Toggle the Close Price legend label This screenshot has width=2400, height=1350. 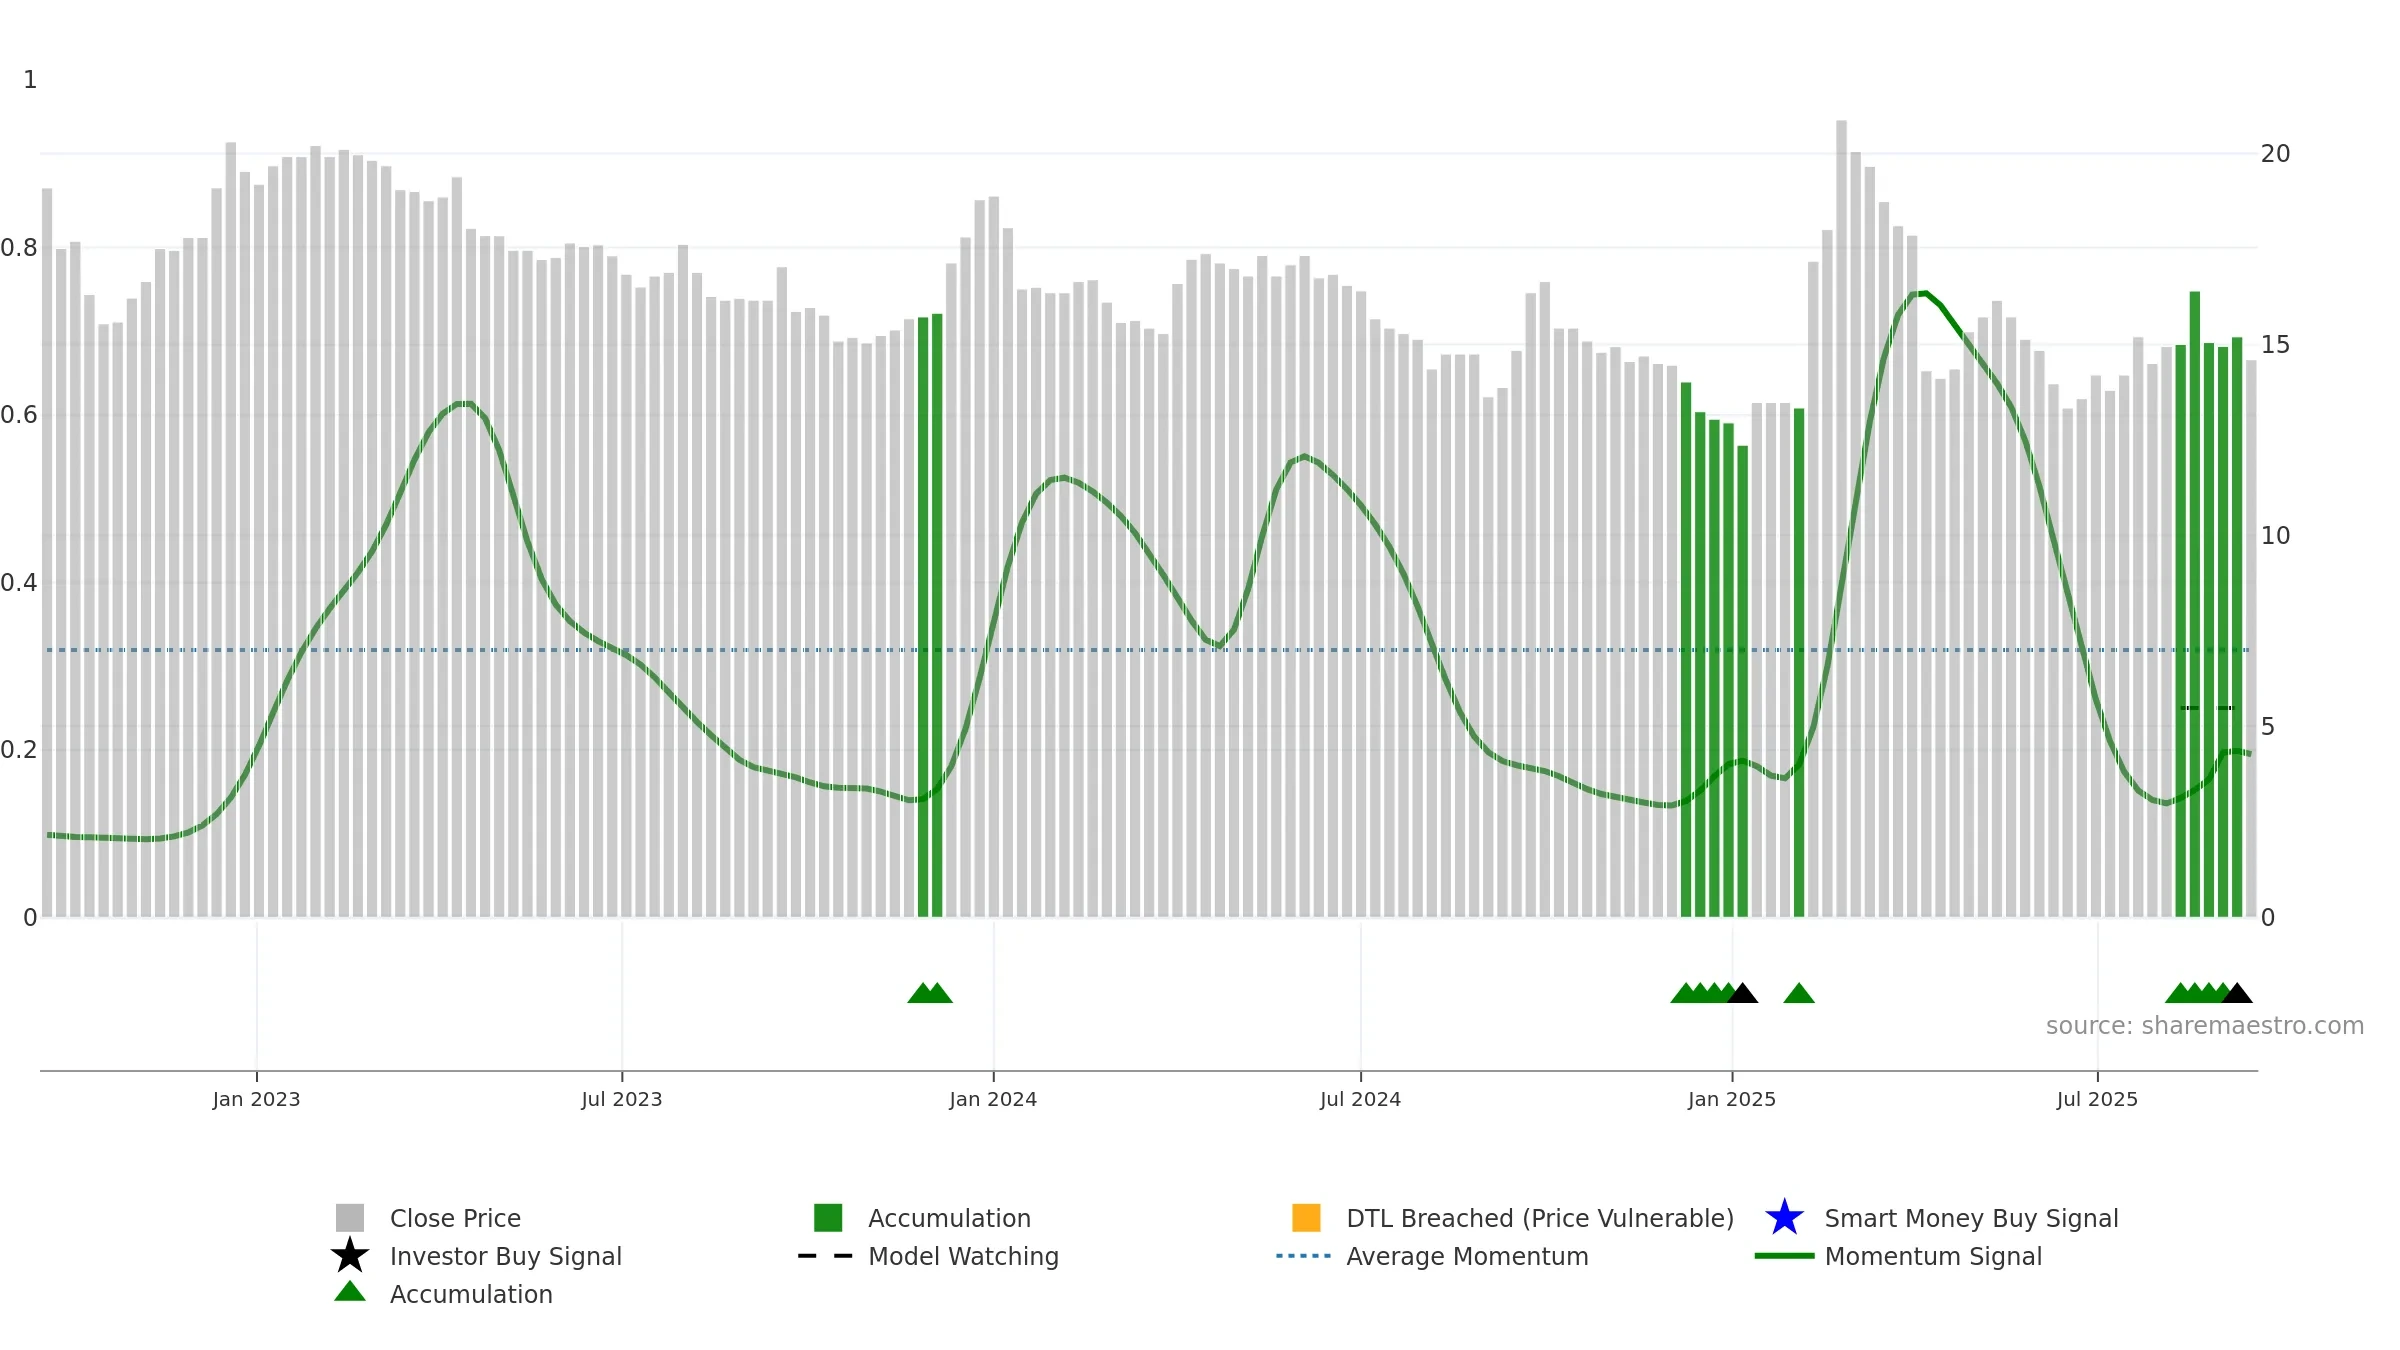tap(455, 1218)
